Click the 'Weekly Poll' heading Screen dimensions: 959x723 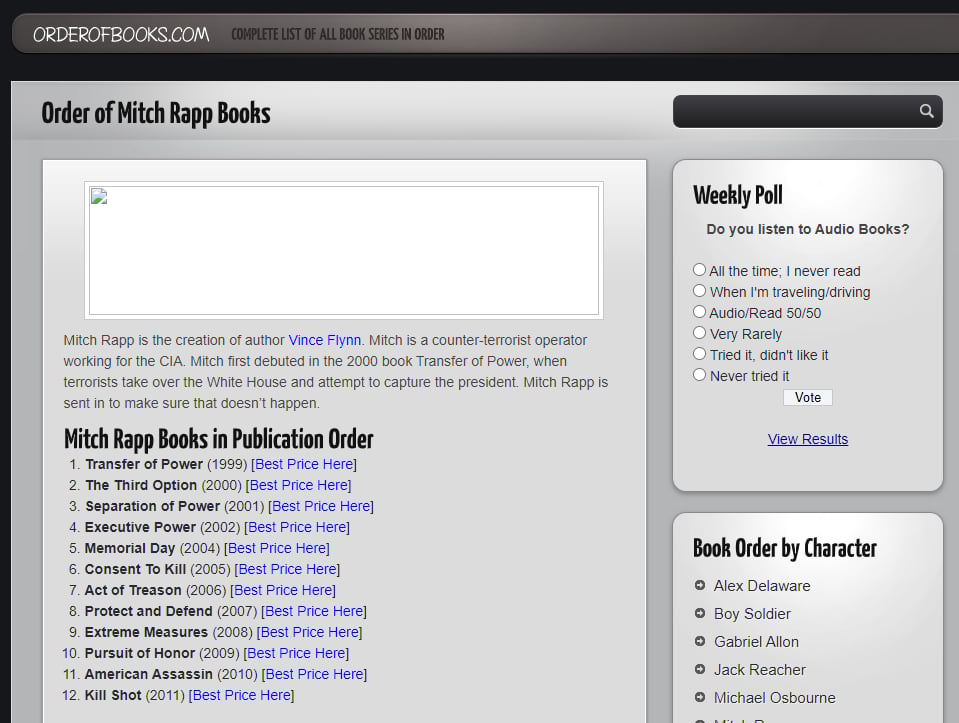738,195
